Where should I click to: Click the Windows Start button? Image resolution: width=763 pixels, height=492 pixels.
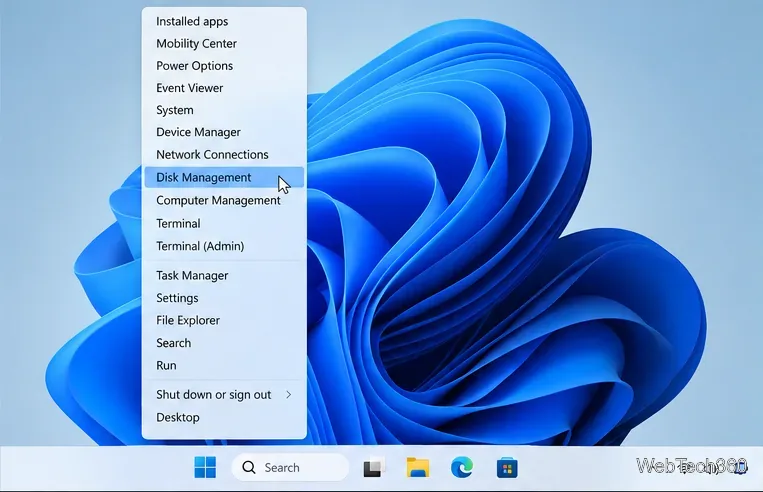tap(205, 468)
